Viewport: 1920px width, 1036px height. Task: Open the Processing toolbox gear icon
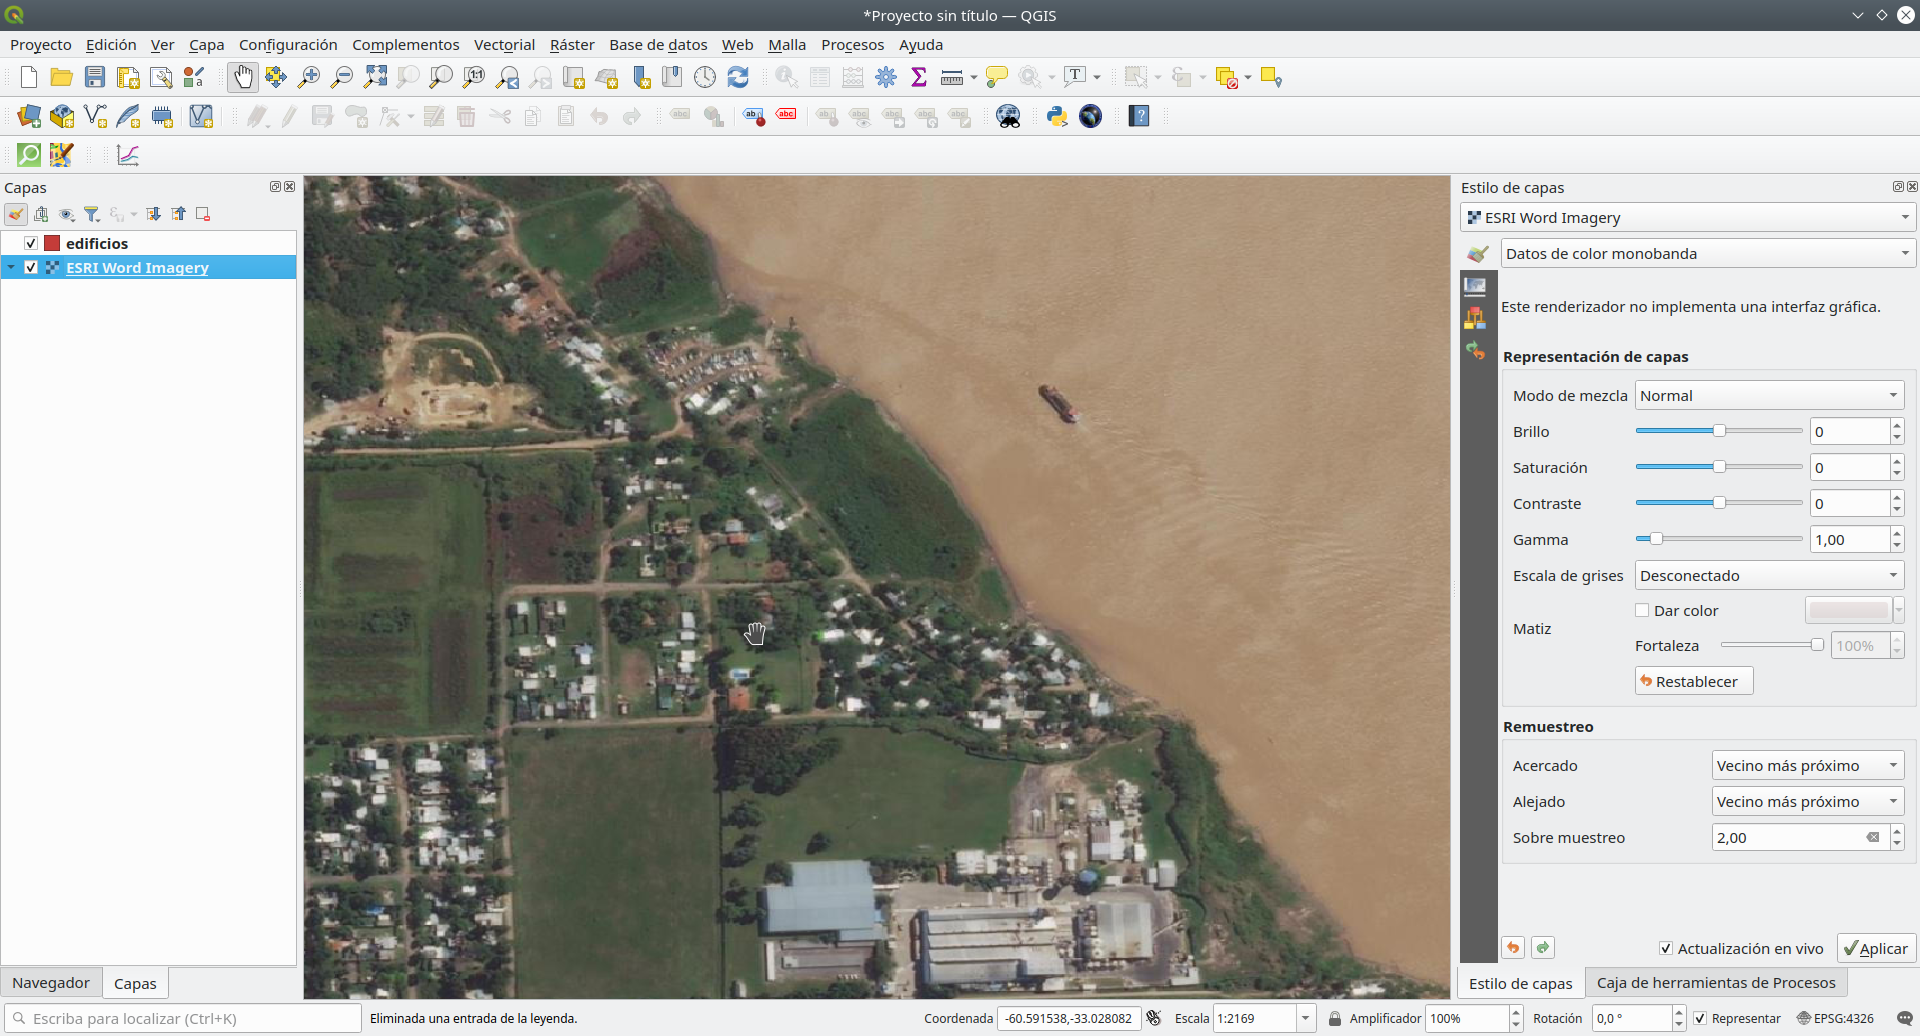tap(886, 77)
